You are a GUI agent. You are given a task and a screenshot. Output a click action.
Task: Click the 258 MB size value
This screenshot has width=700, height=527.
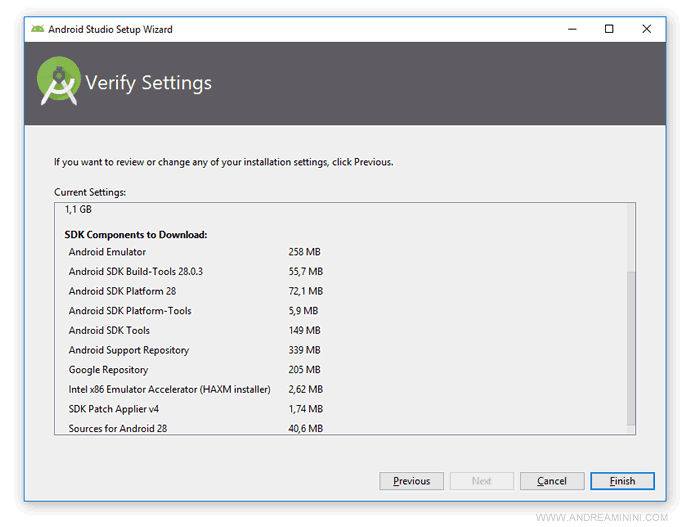(x=304, y=252)
